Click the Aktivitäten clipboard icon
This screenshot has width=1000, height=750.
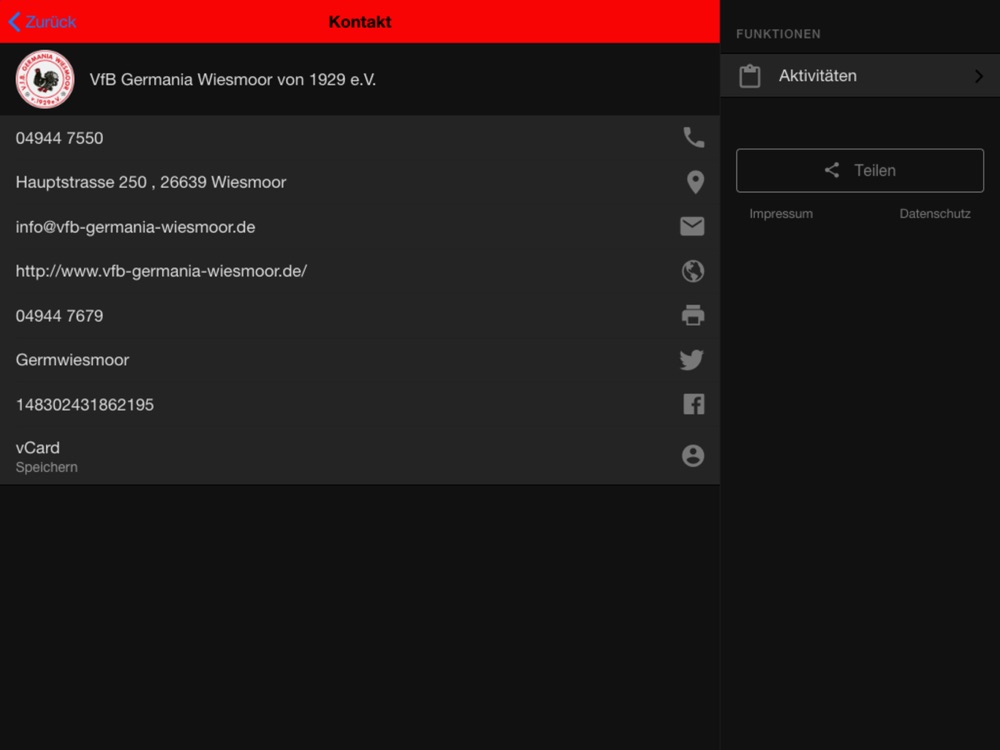pyautogui.click(x=749, y=76)
